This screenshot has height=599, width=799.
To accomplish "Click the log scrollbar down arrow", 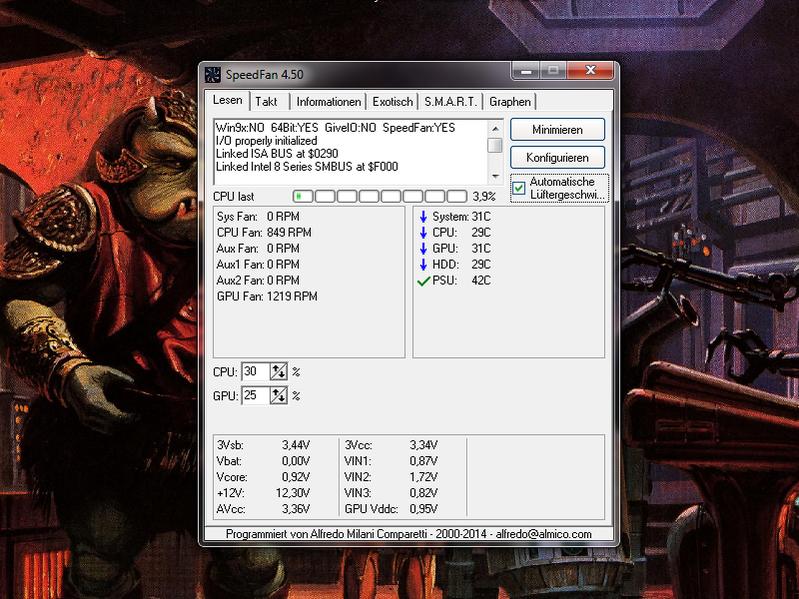I will (495, 176).
